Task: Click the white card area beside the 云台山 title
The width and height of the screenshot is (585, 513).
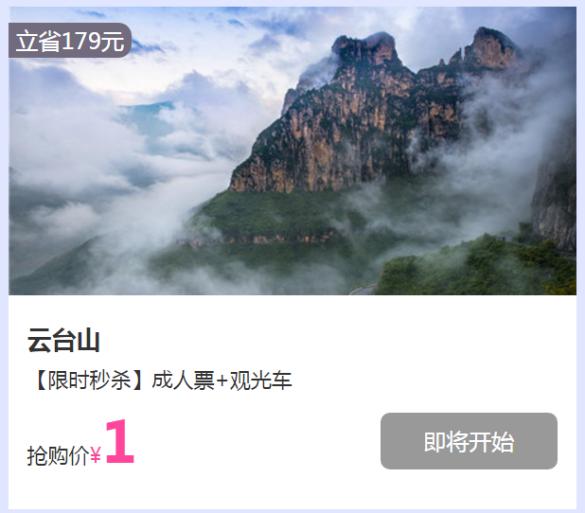Action: [x=336, y=340]
